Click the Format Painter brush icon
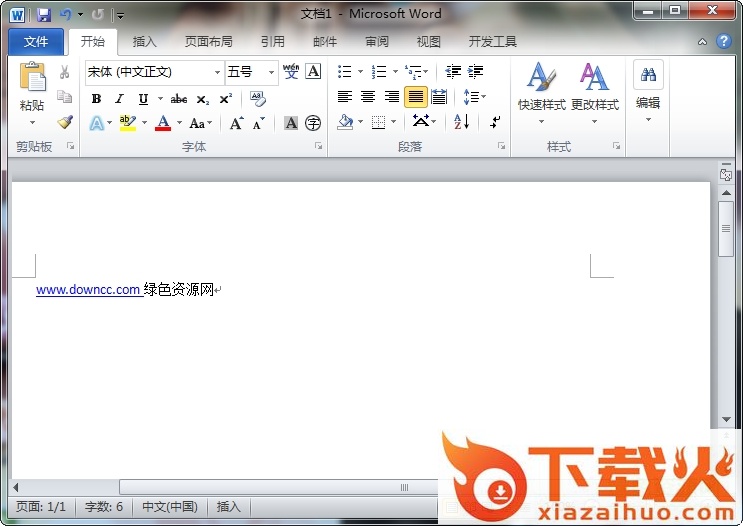The image size is (743, 526). [x=64, y=122]
